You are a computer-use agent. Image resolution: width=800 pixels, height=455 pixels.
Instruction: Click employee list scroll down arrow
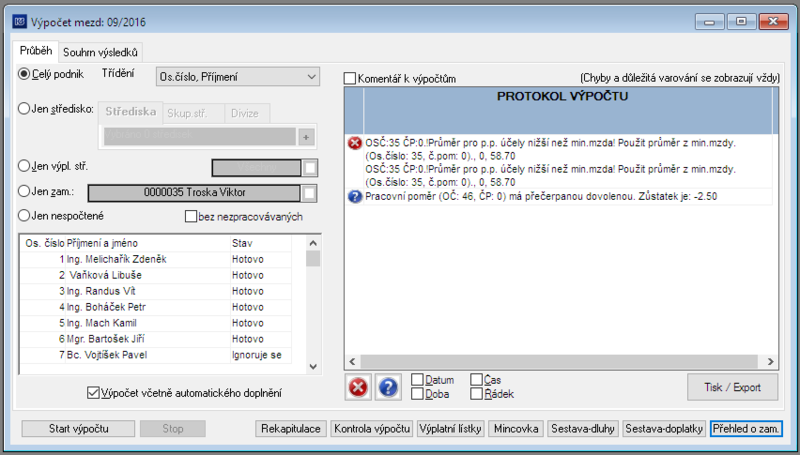[x=313, y=366]
